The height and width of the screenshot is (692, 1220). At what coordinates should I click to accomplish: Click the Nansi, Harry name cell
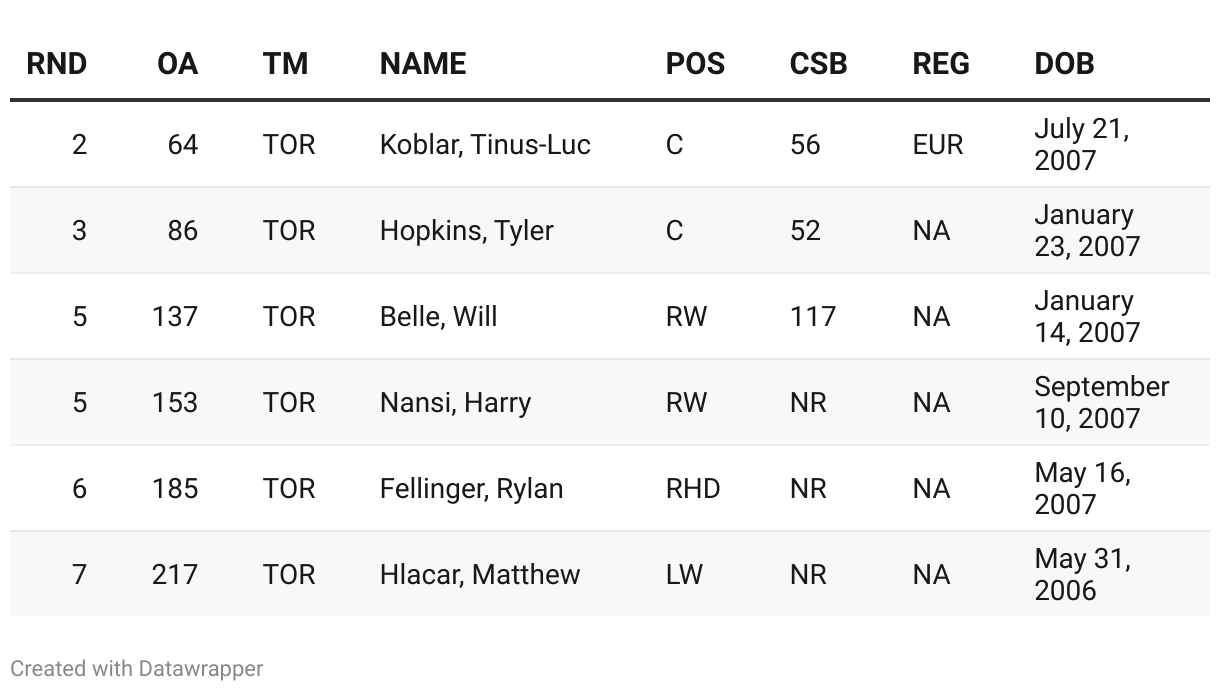point(455,403)
